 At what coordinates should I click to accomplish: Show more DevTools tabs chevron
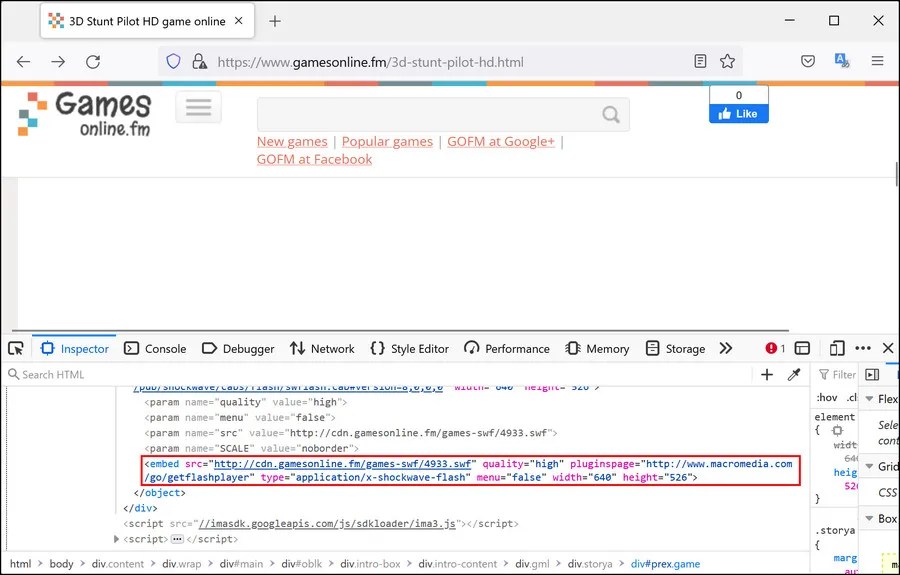[x=726, y=348]
